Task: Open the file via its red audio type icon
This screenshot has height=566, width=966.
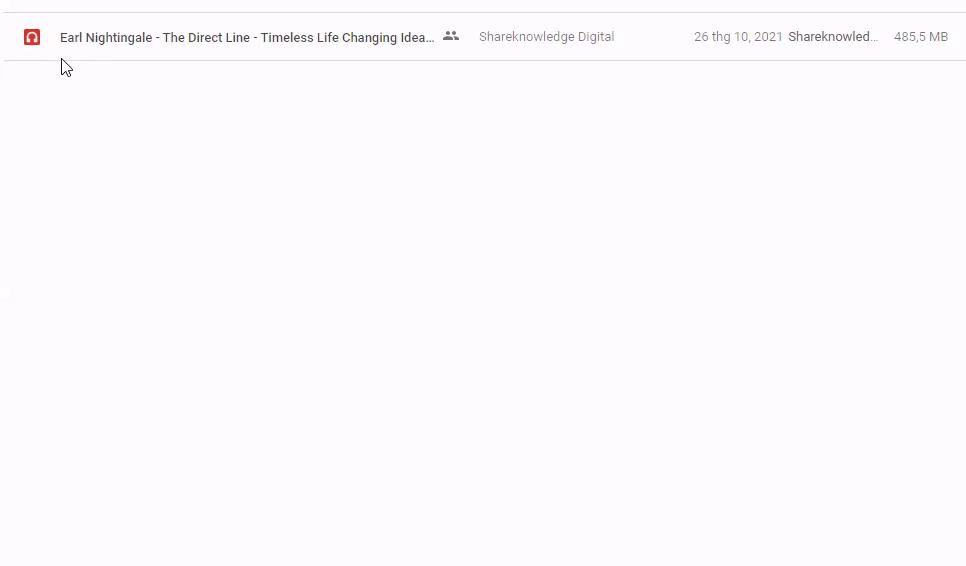Action: coord(32,37)
